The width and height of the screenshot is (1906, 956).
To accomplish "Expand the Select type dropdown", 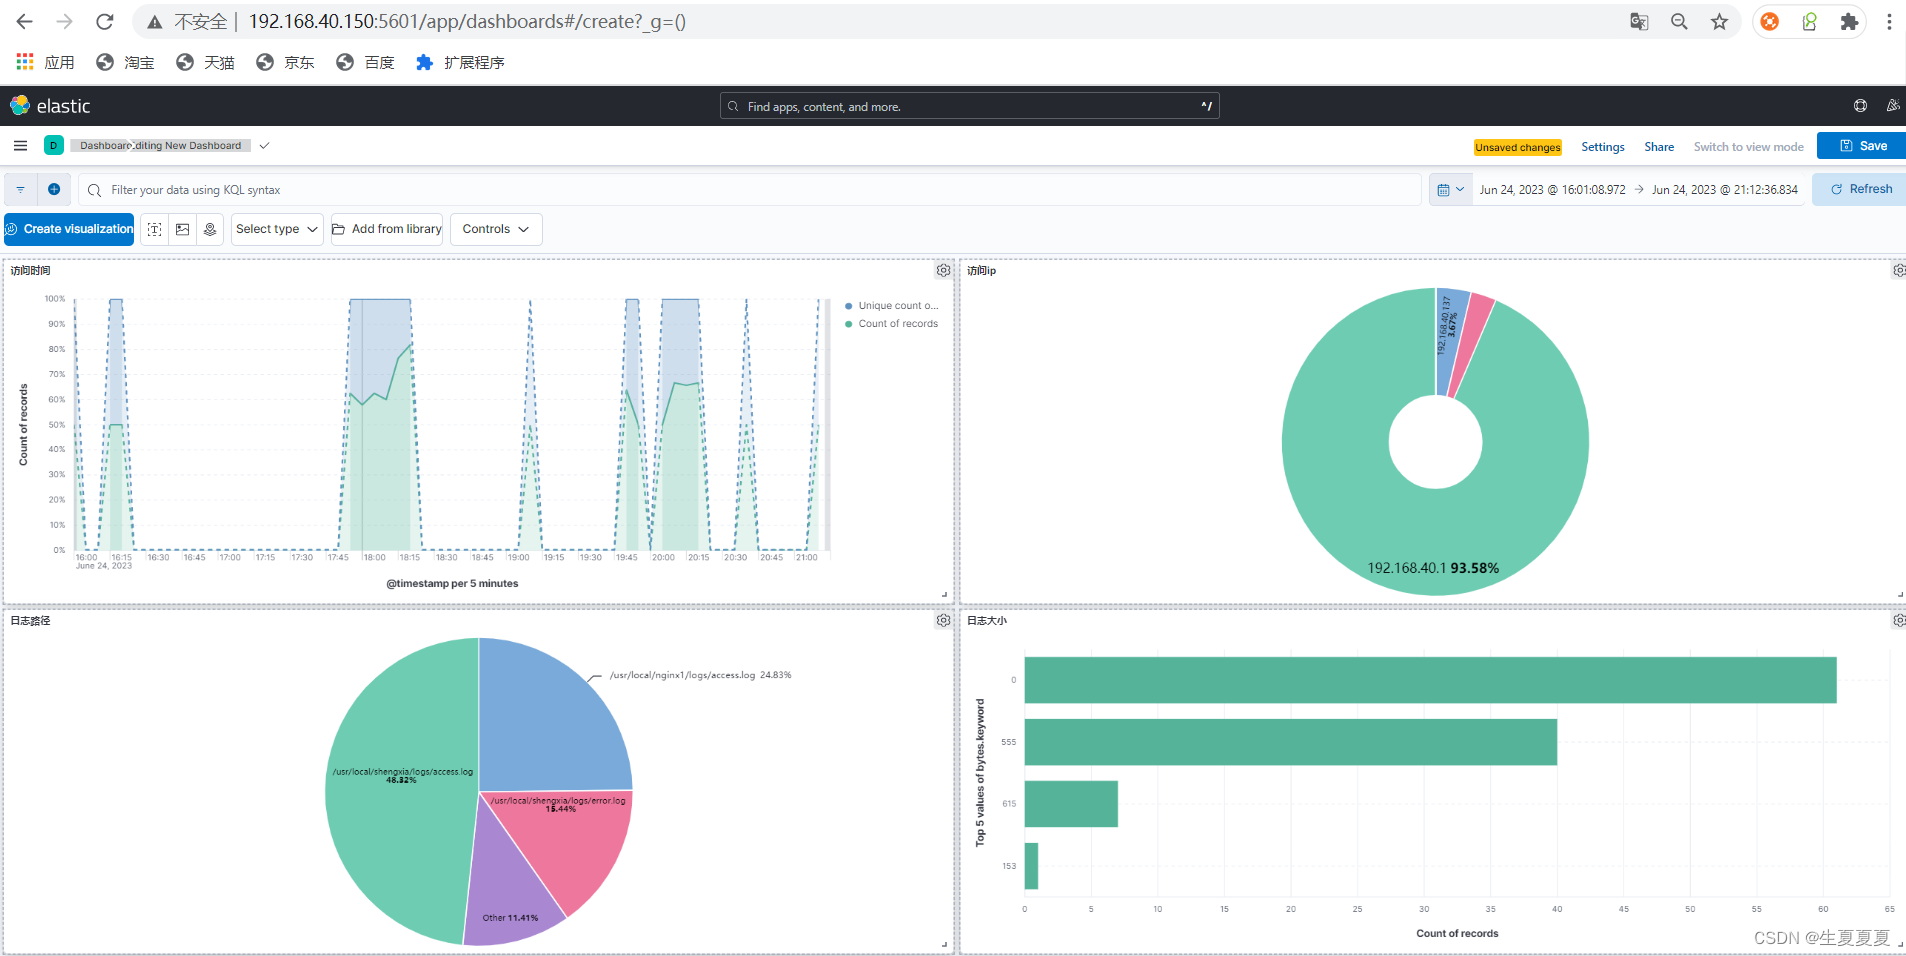I will click(277, 229).
